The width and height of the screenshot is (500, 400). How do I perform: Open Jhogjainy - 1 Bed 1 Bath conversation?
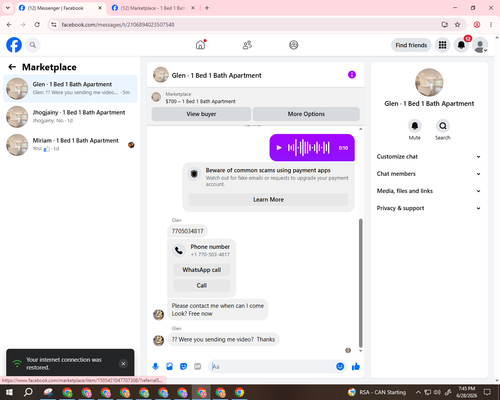click(70, 117)
